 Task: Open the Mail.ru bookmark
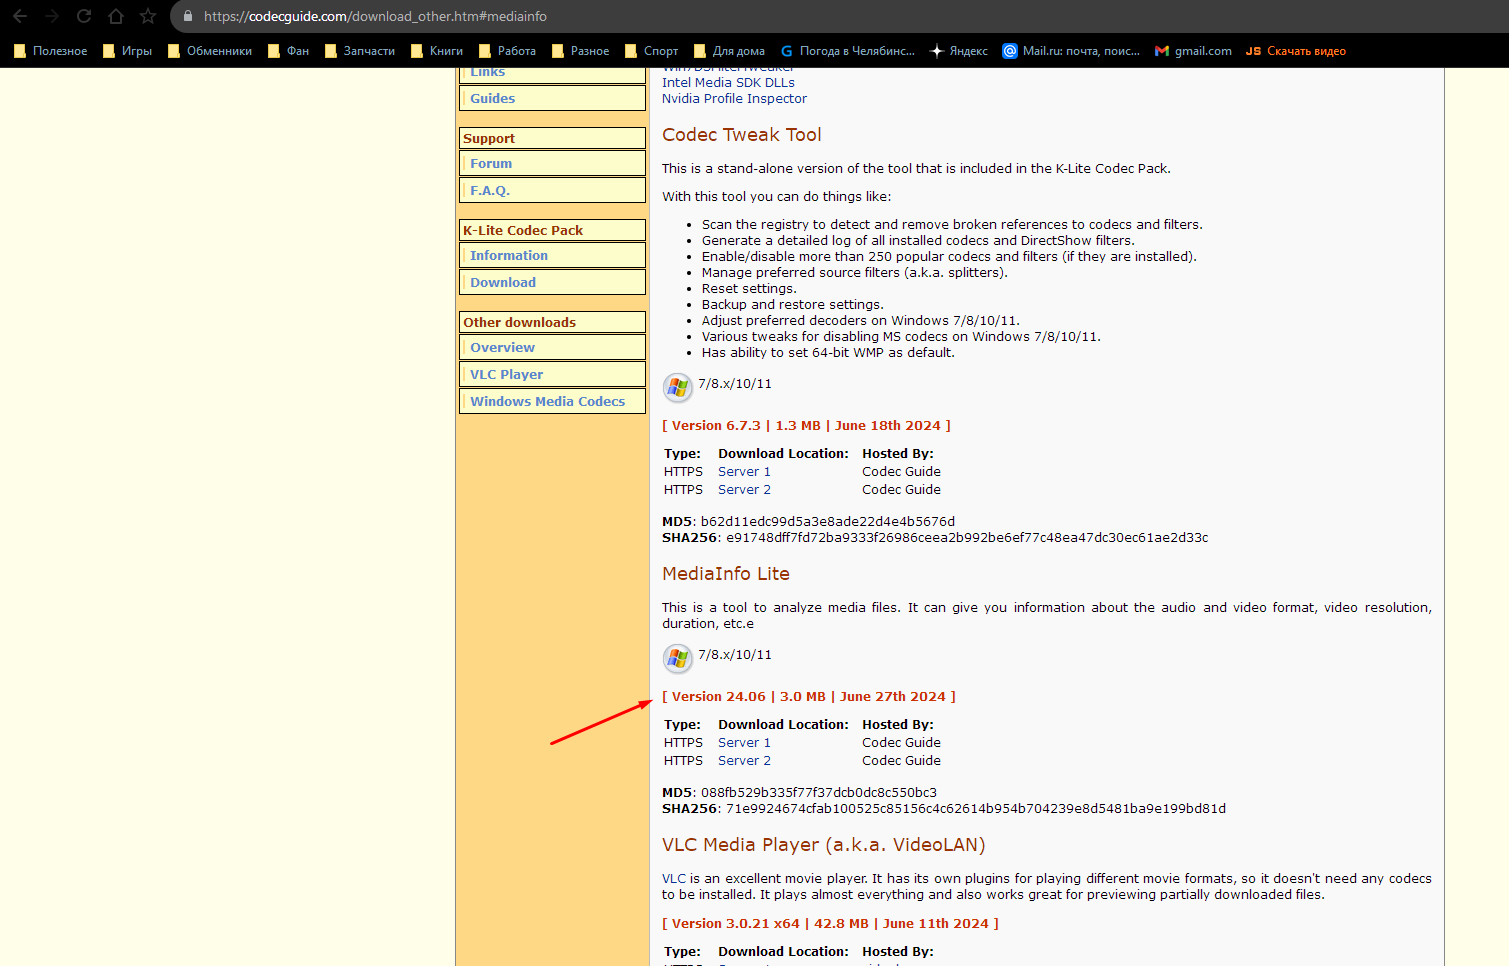1071,51
